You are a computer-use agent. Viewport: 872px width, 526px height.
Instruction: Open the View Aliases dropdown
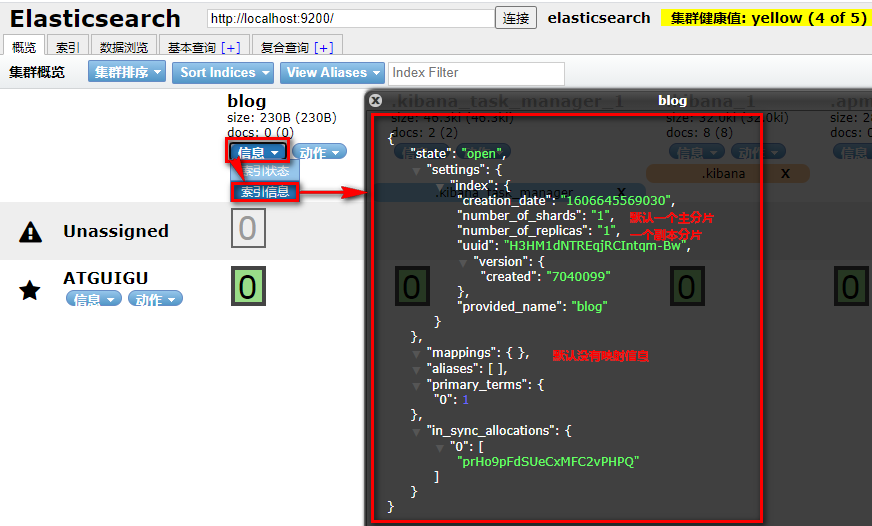333,72
